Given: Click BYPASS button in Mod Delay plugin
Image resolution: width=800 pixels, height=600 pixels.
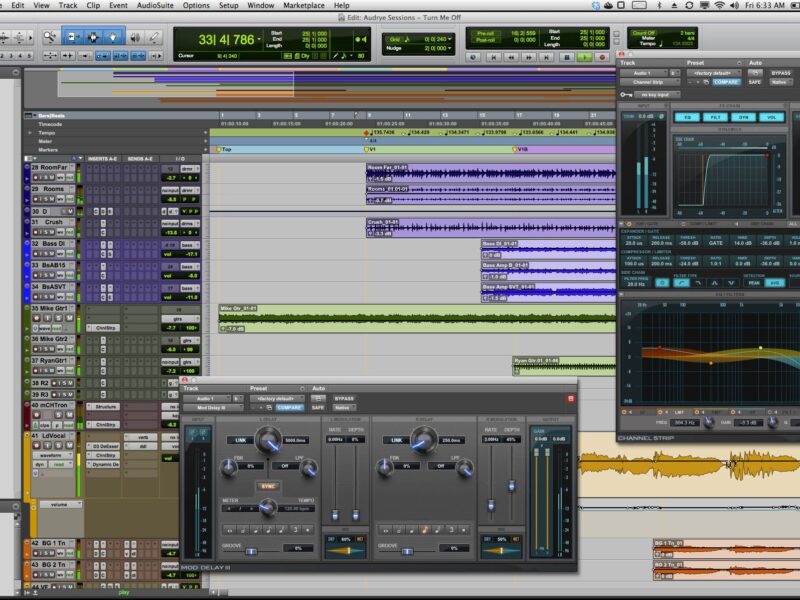Looking at the screenshot, I should (x=344, y=398).
